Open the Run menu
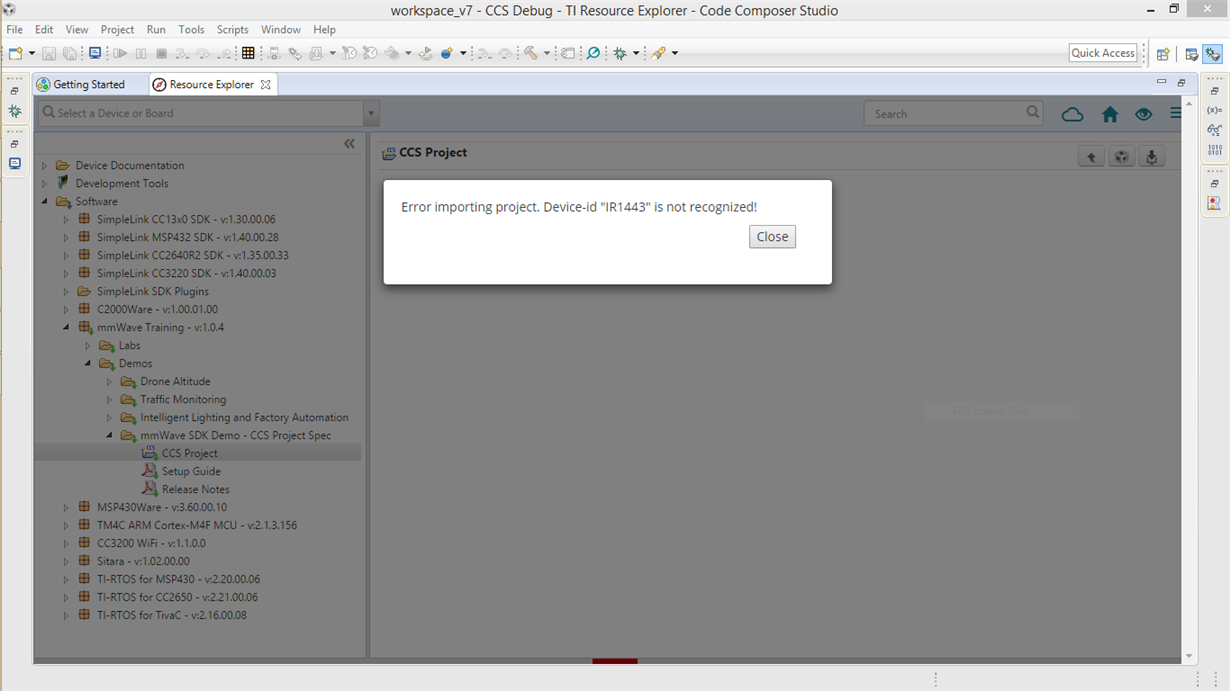 tap(156, 30)
